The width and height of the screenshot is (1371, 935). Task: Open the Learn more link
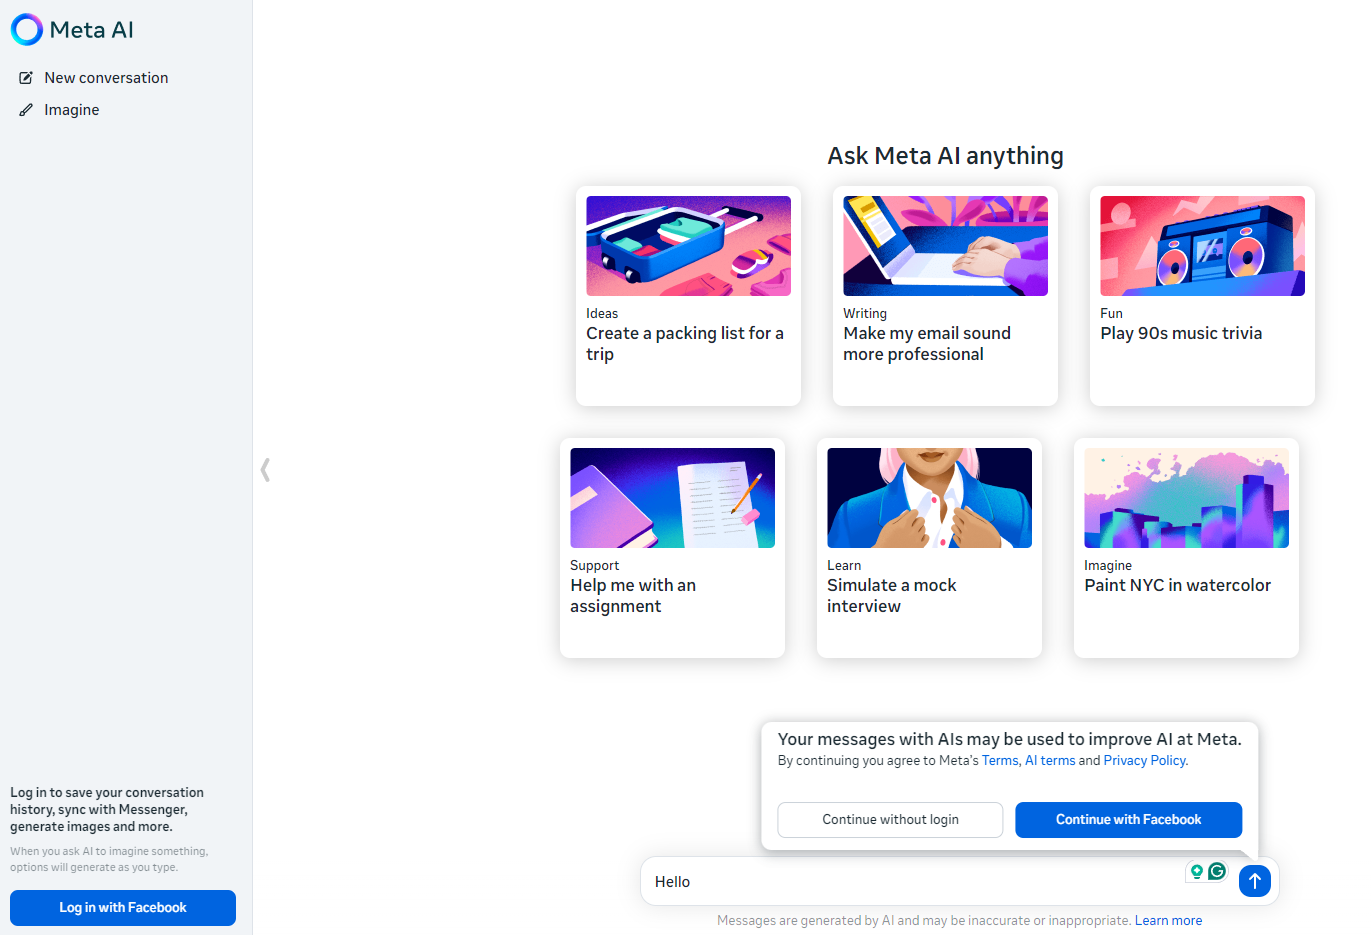1168,921
